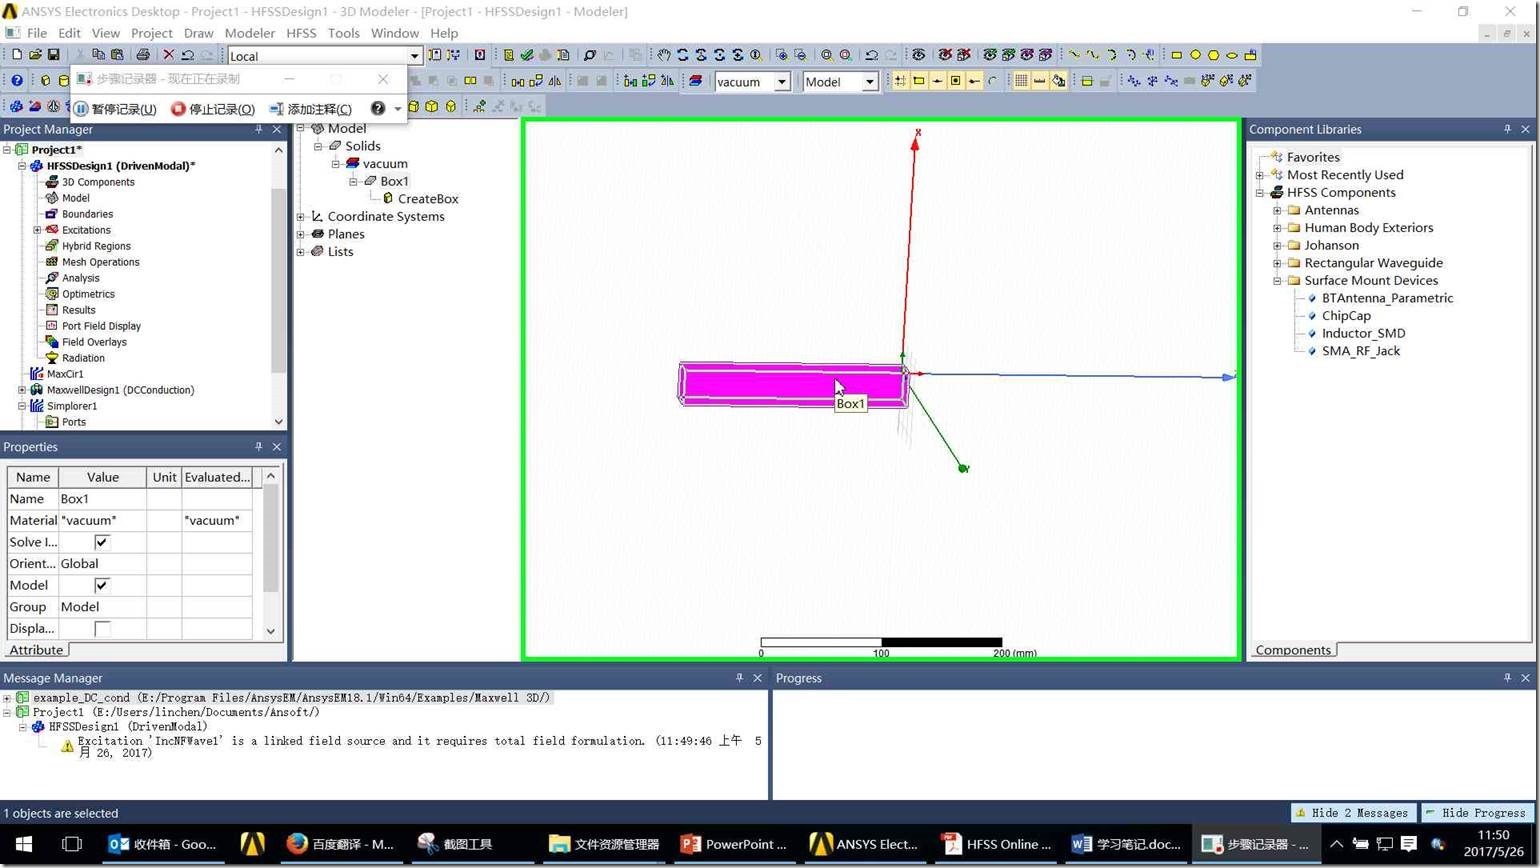This screenshot has width=1540, height=868.
Task: Select Boundaries in Project Manager
Action: pyautogui.click(x=87, y=214)
